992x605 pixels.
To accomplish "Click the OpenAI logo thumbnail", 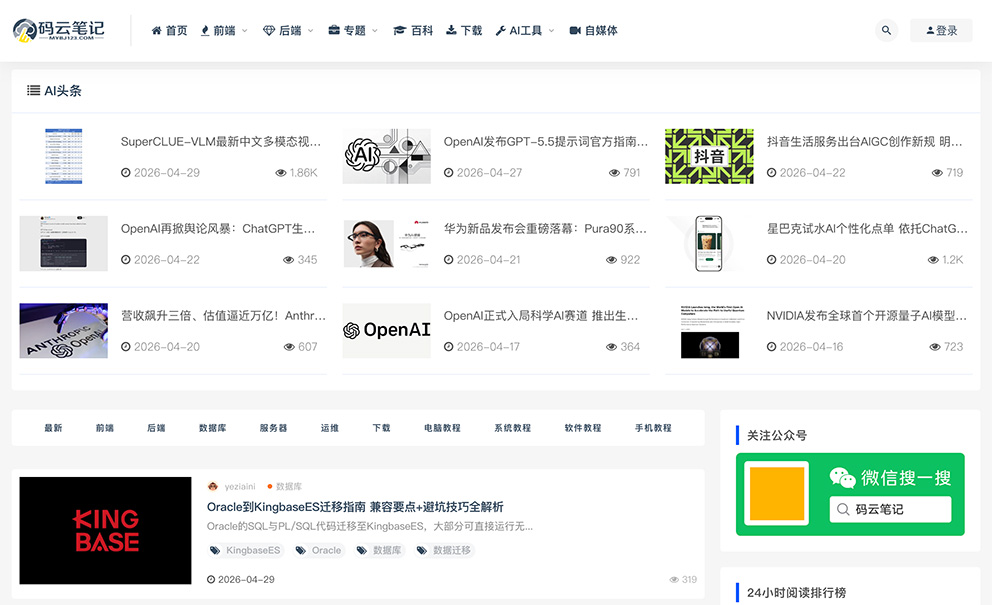I will pos(387,330).
